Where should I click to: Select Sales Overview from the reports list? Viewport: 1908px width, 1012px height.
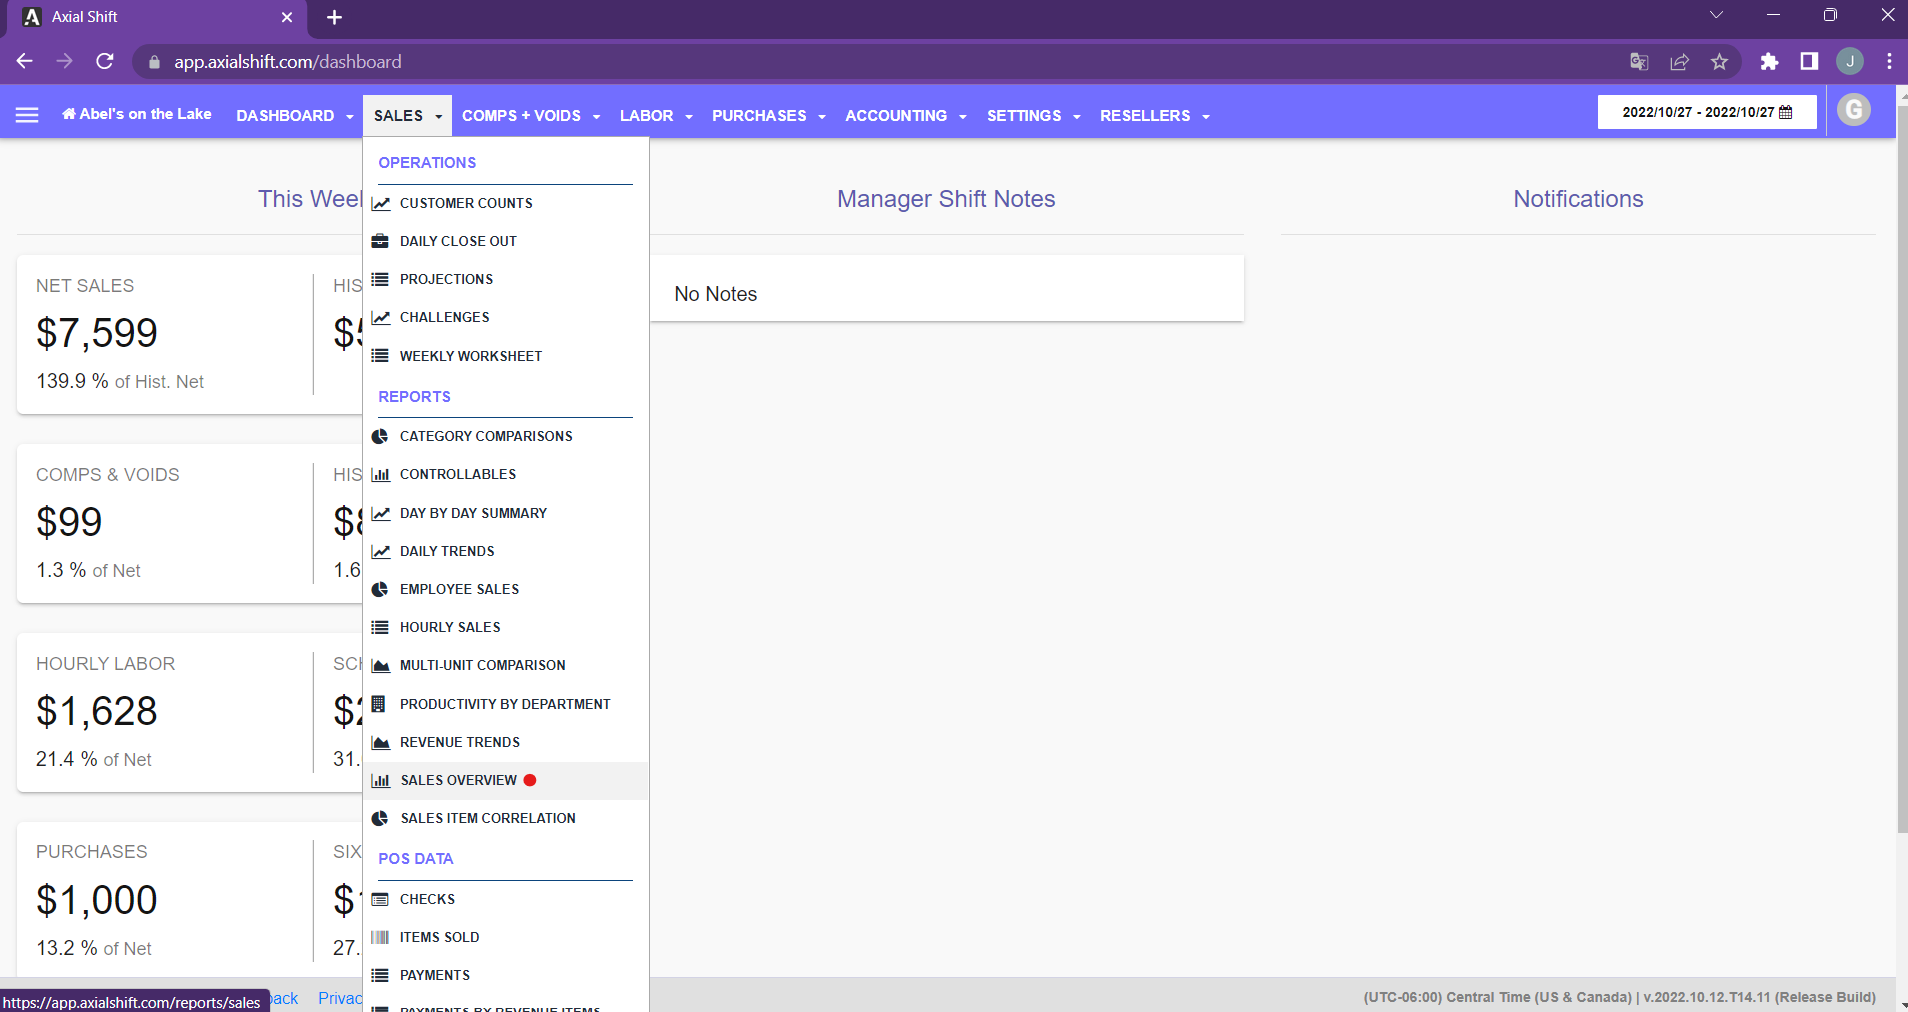click(x=459, y=780)
